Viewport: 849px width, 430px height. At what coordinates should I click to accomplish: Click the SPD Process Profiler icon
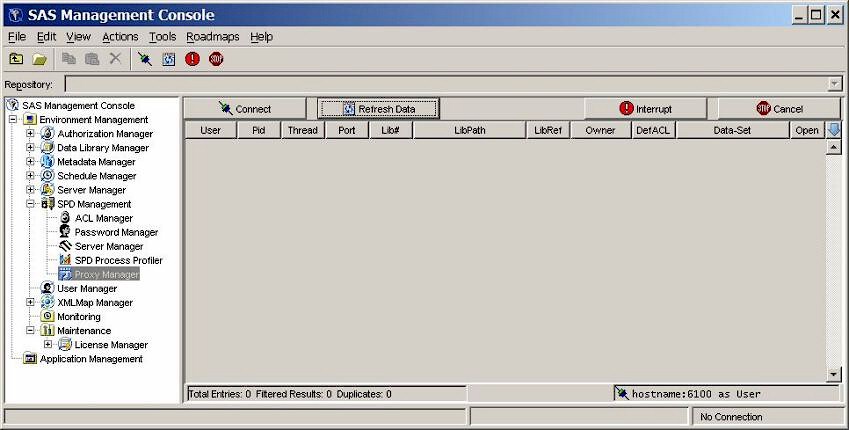(65, 260)
